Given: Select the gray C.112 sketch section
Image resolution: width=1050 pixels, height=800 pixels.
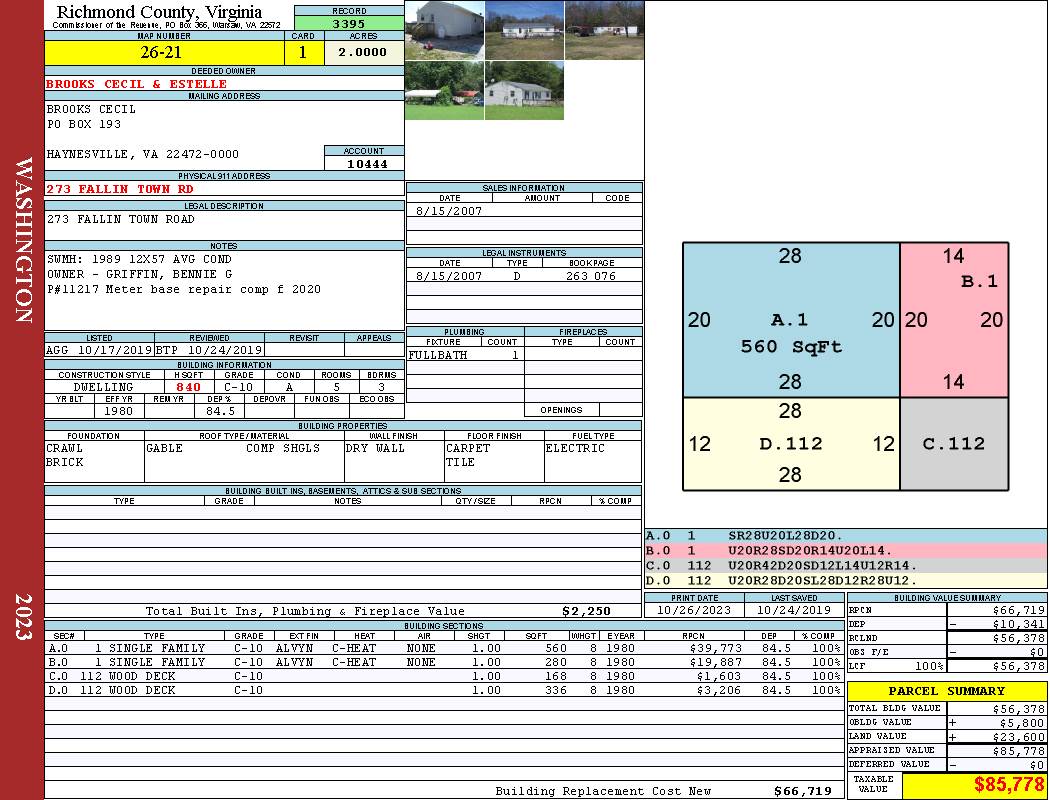Looking at the screenshot, I should point(954,444).
